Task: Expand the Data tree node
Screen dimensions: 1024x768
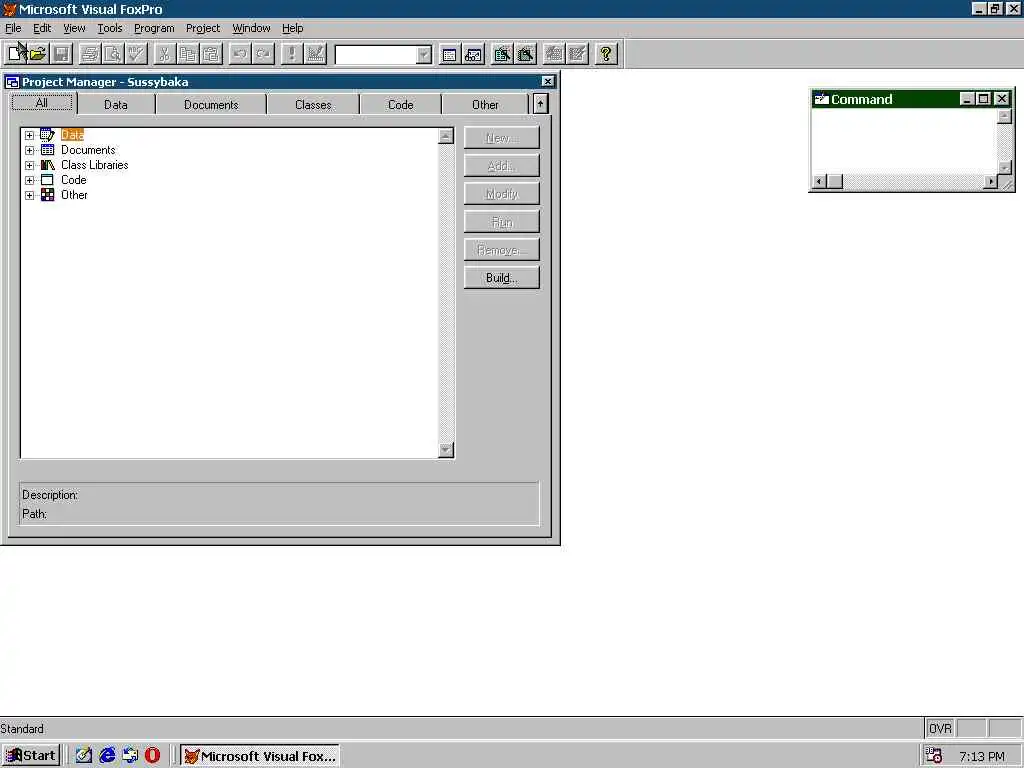Action: [x=29, y=135]
